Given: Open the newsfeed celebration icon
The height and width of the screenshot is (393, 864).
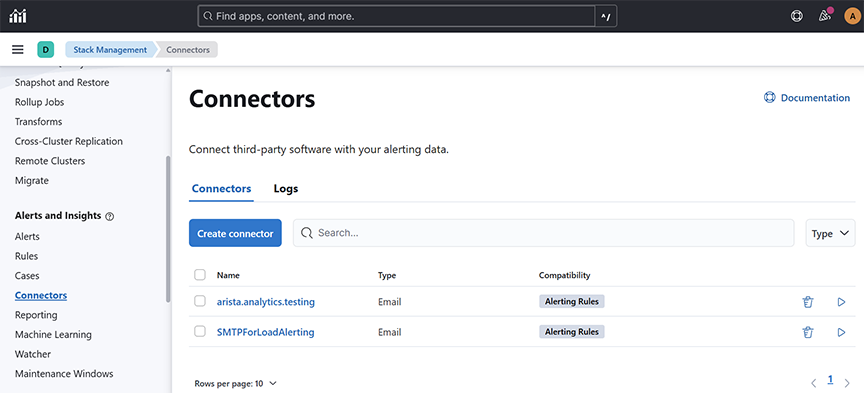Looking at the screenshot, I should [x=825, y=16].
